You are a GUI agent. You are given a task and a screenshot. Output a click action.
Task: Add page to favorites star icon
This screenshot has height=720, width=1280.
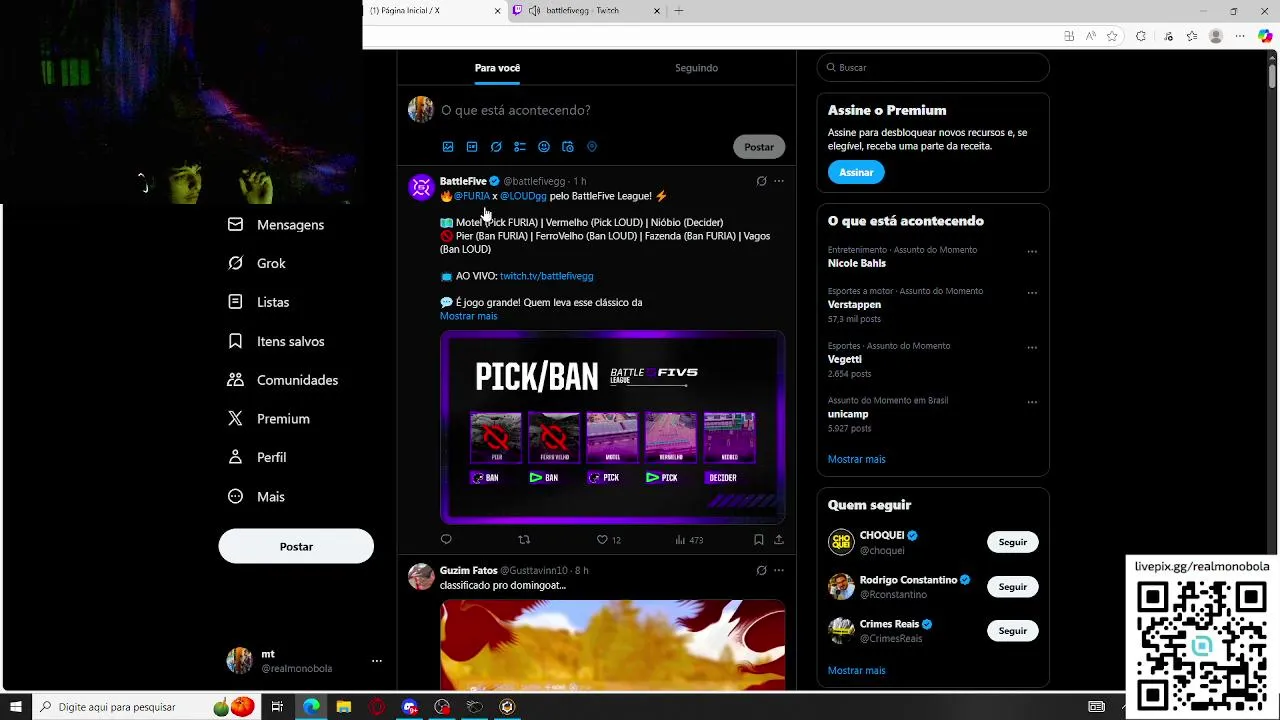[1112, 36]
